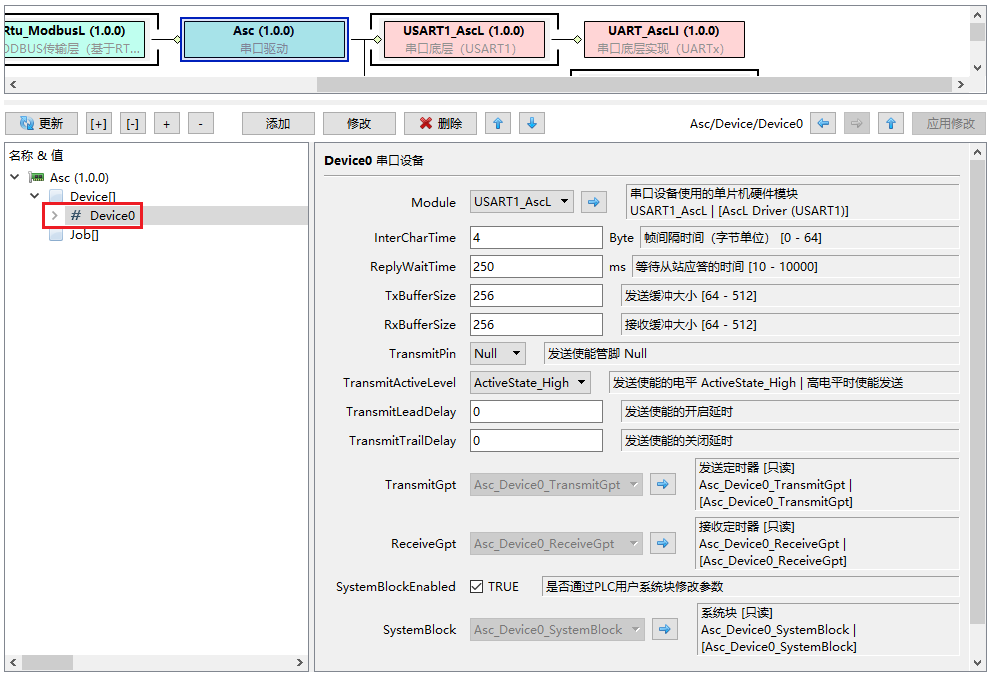Jump to the USART1_AscL module via arrow button
Screen dimensions: 991x677
coord(594,202)
